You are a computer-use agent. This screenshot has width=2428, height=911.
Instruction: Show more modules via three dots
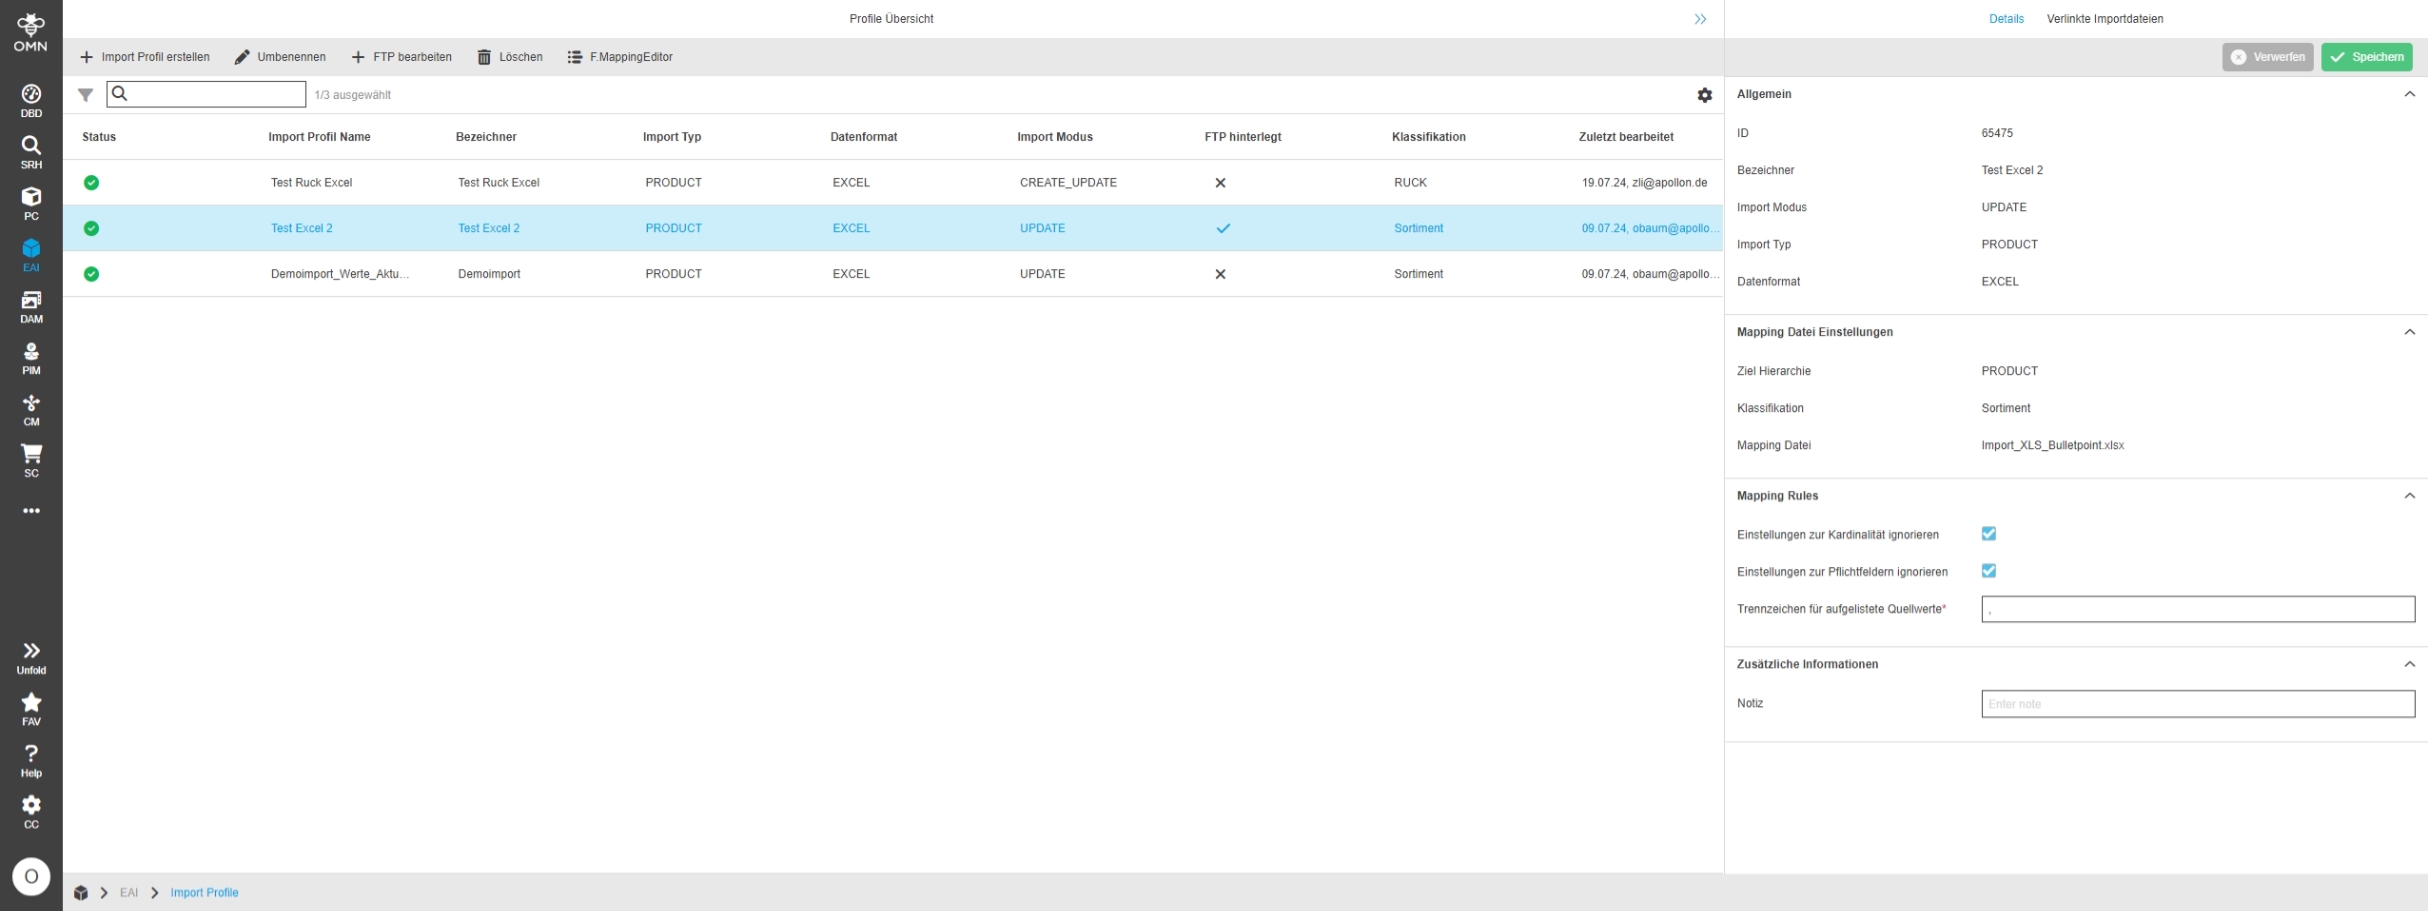(x=31, y=511)
